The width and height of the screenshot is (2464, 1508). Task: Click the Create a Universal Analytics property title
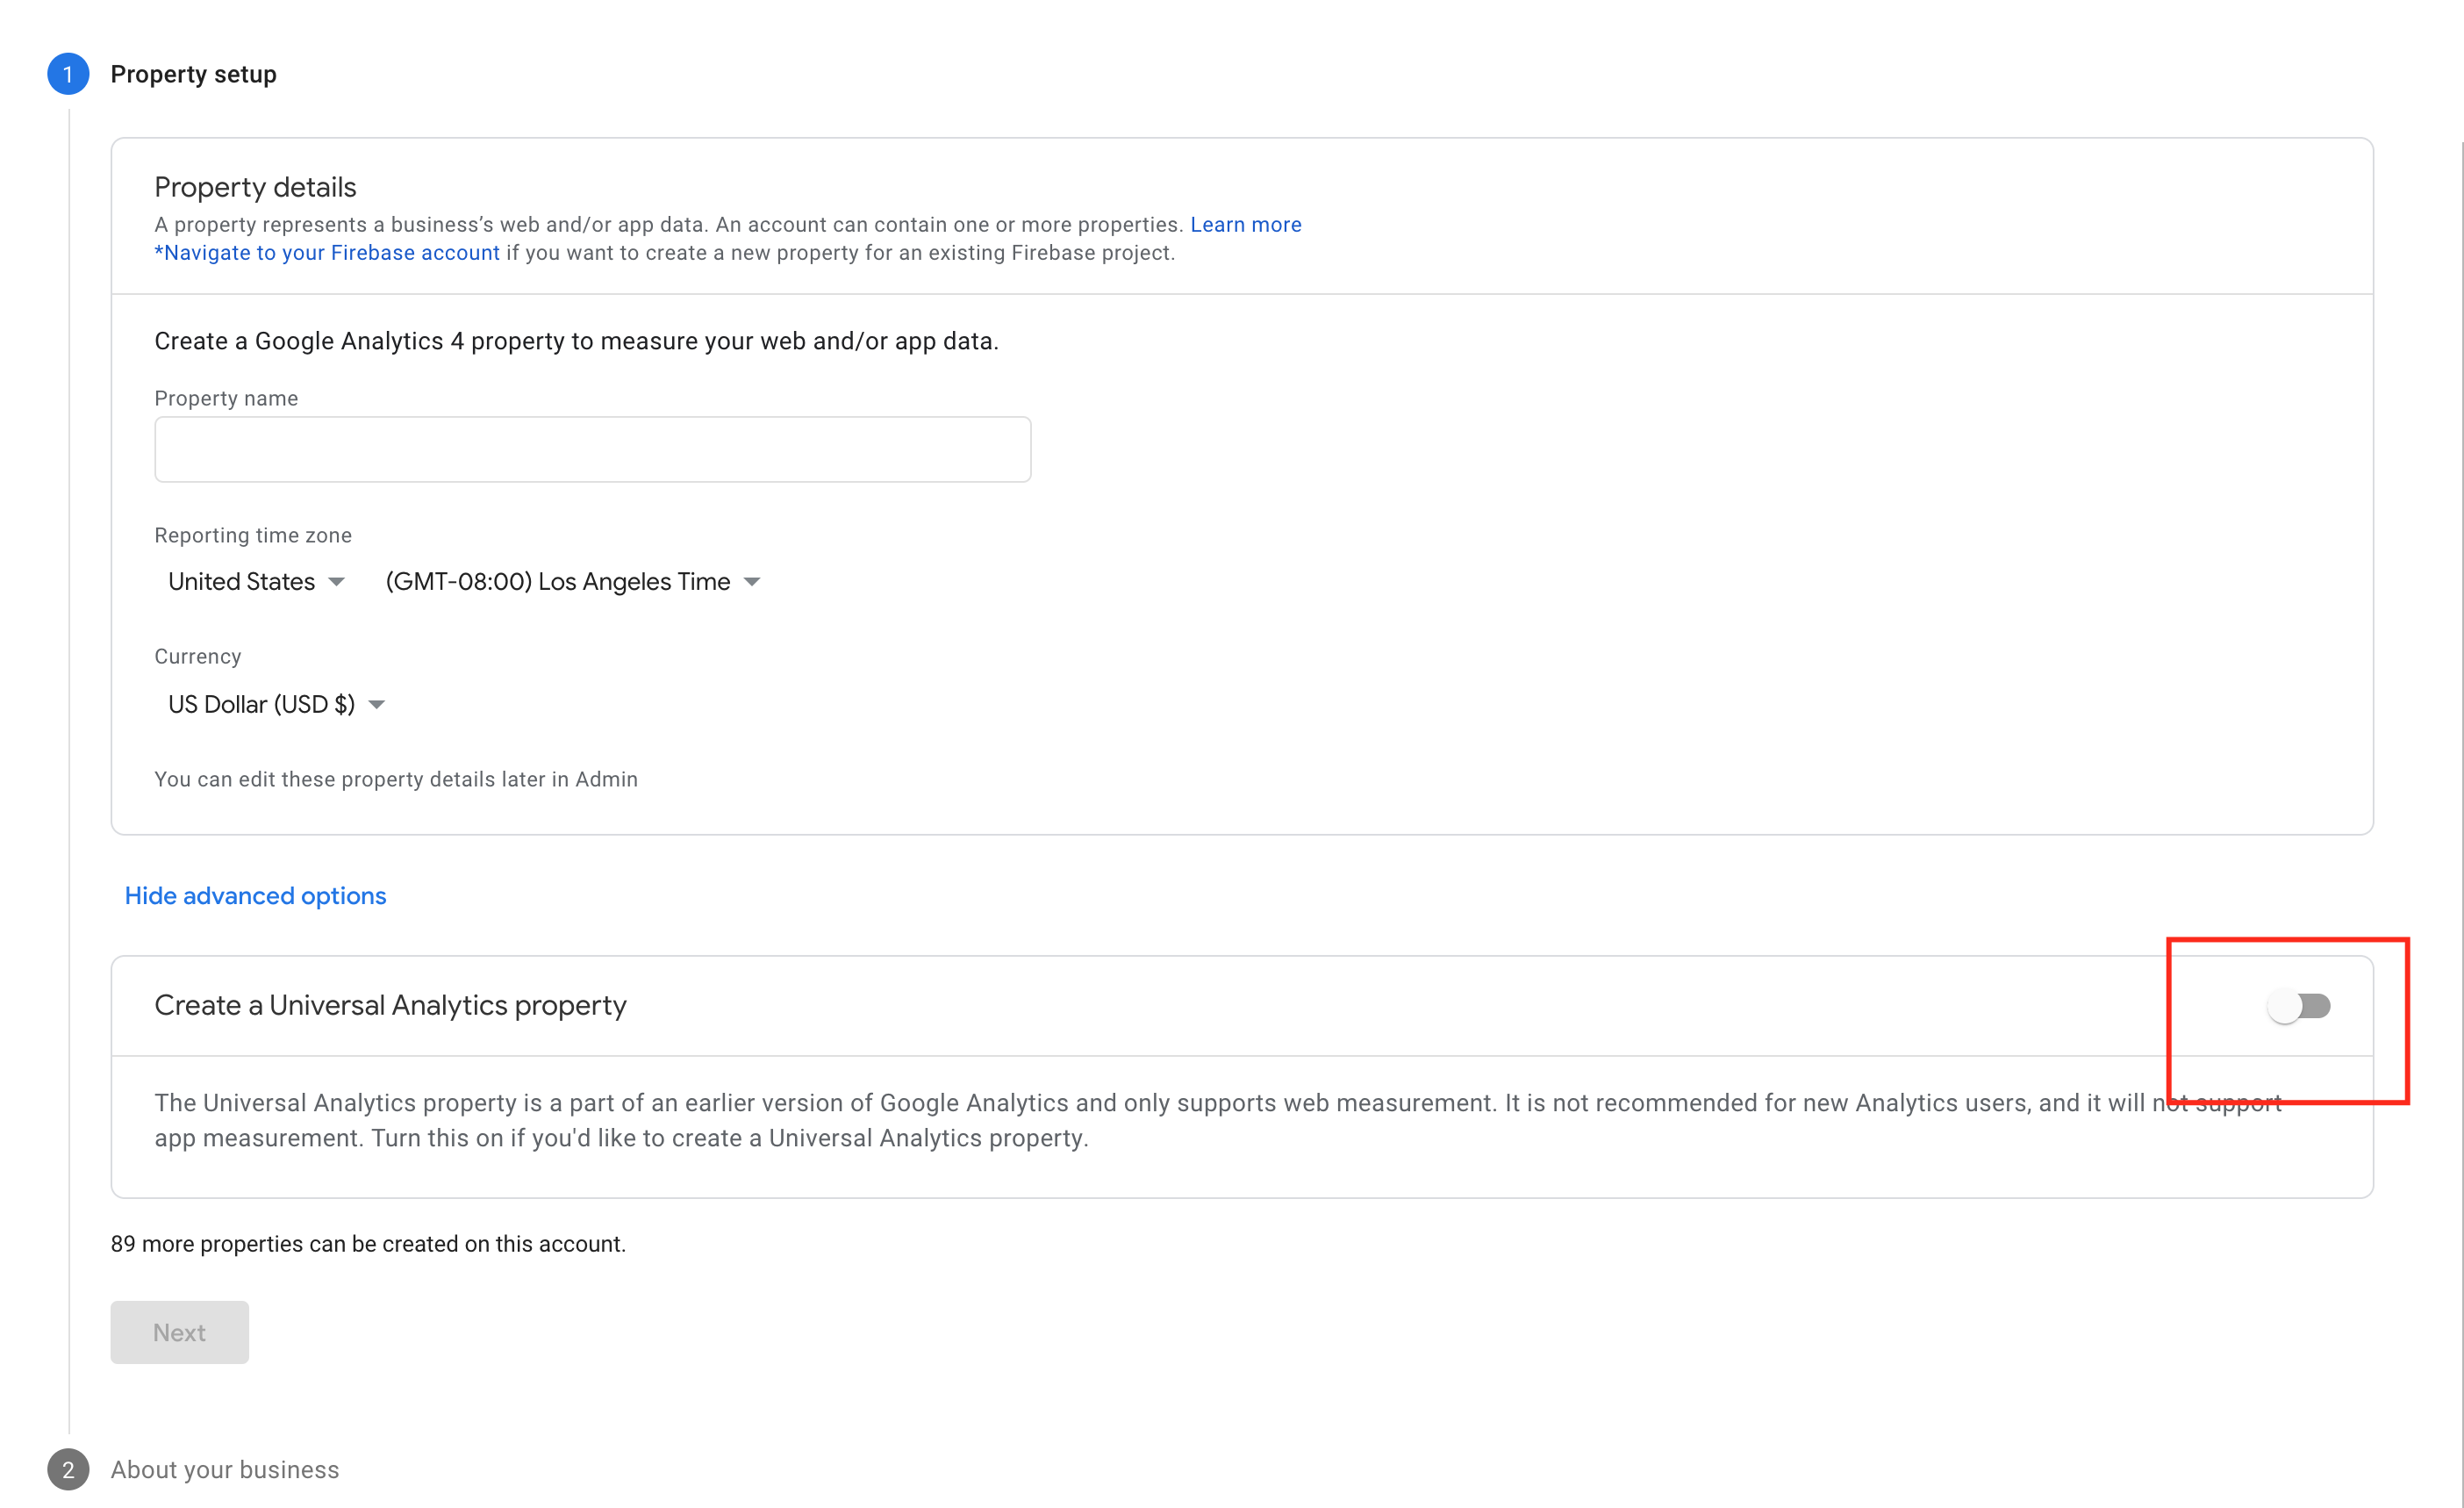(x=390, y=1005)
